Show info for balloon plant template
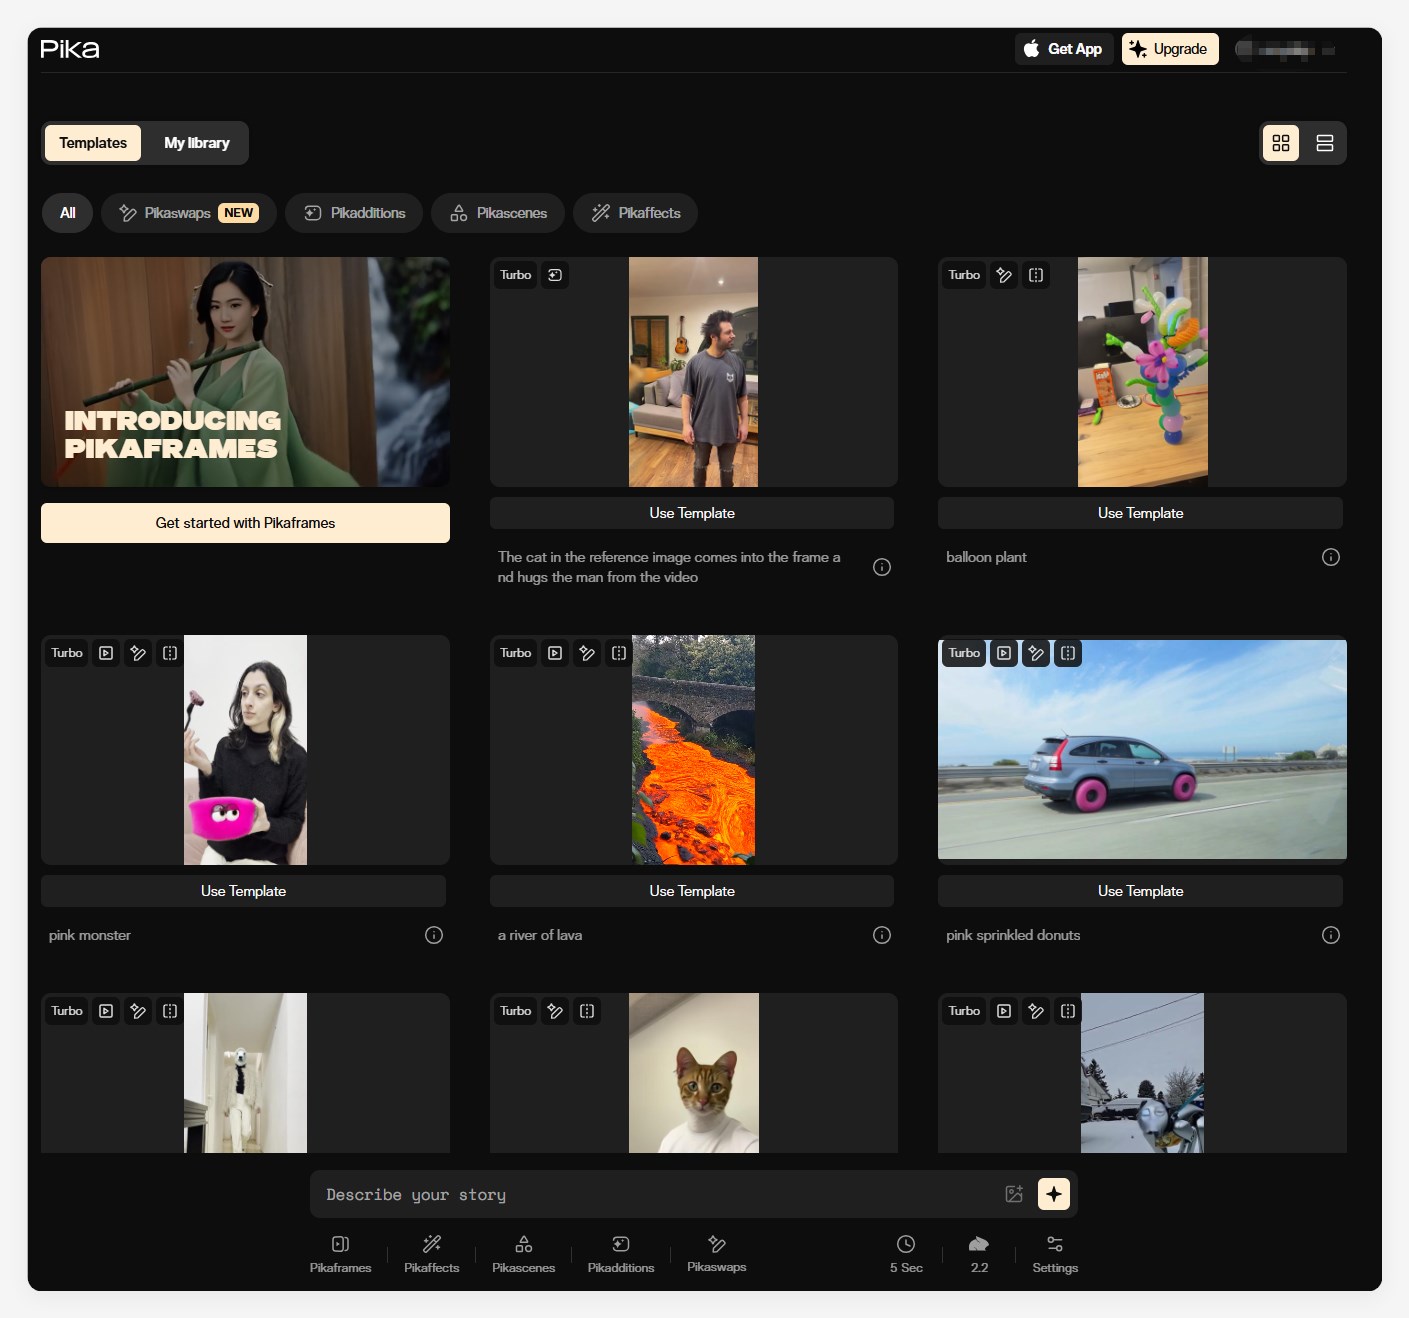1409x1318 pixels. [x=1330, y=557]
